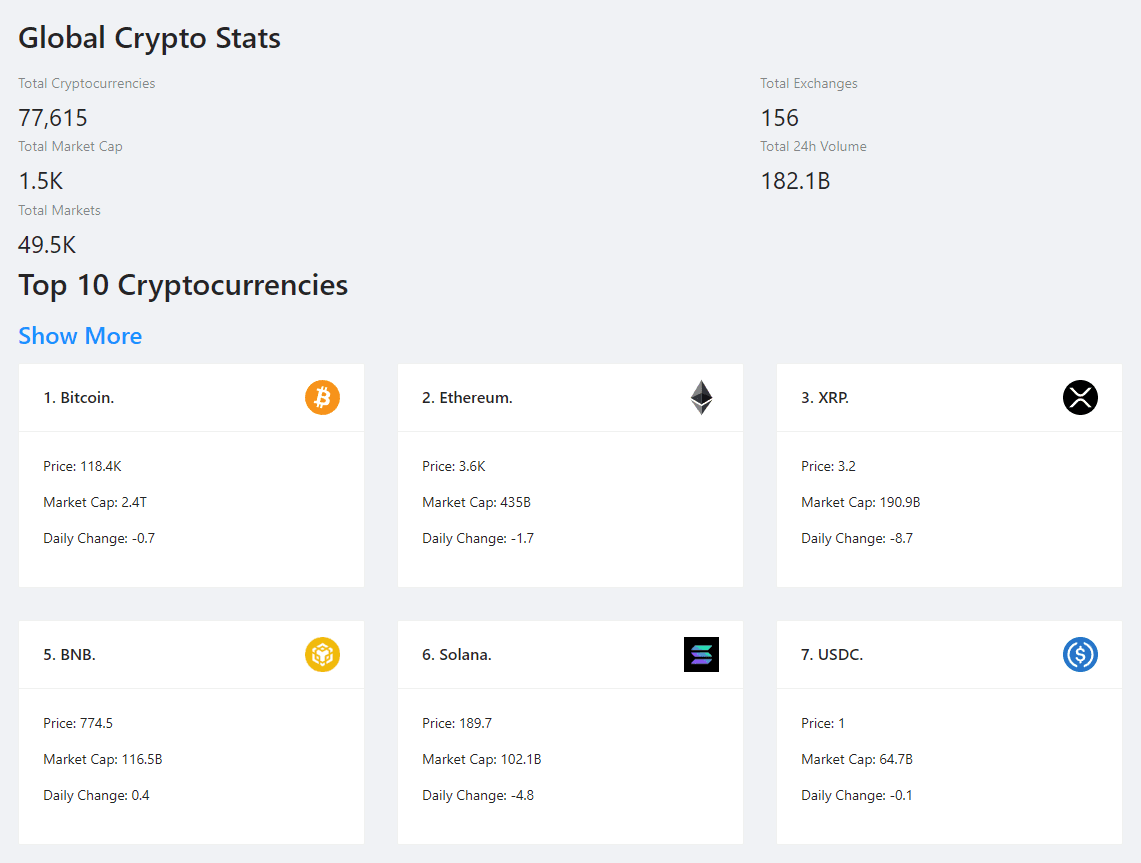Select the Top 10 Cryptocurrencies heading
1141x863 pixels.
point(183,285)
